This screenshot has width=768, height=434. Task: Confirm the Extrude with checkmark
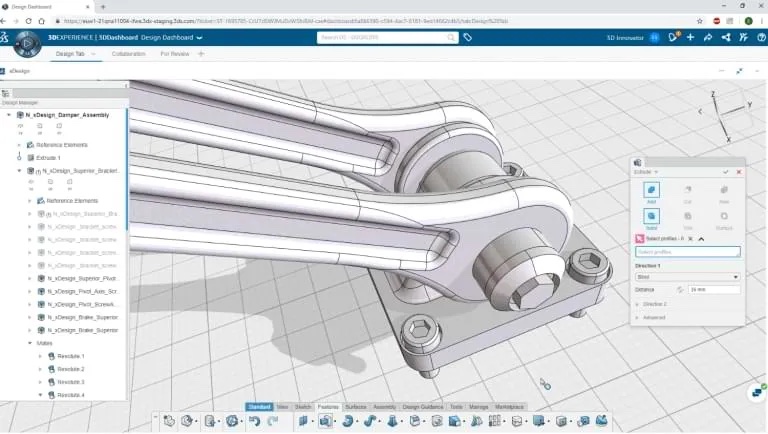[x=725, y=172]
